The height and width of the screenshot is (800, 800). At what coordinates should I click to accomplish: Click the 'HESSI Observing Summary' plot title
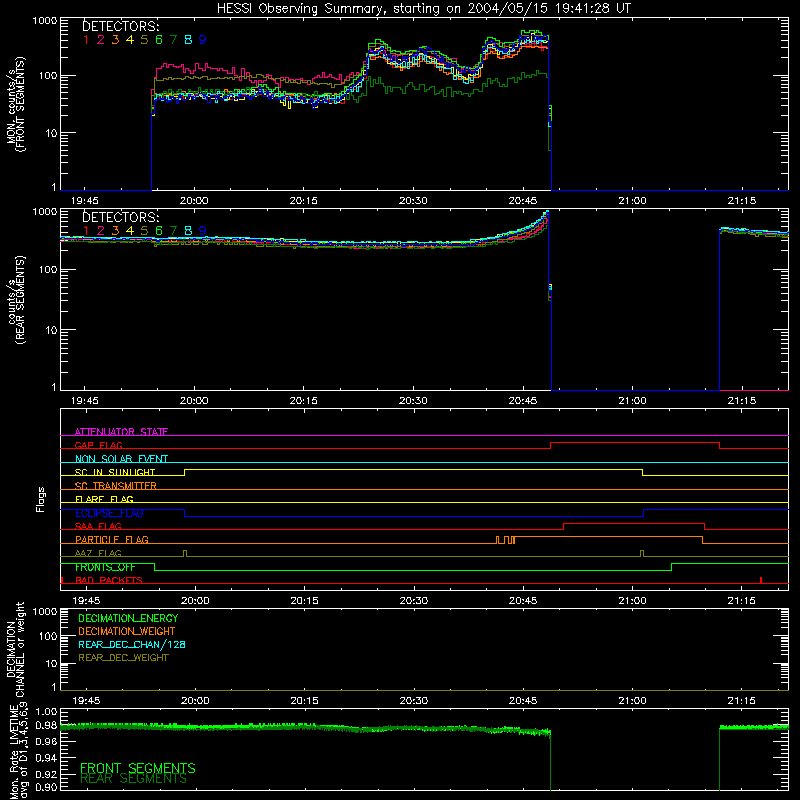[424, 9]
